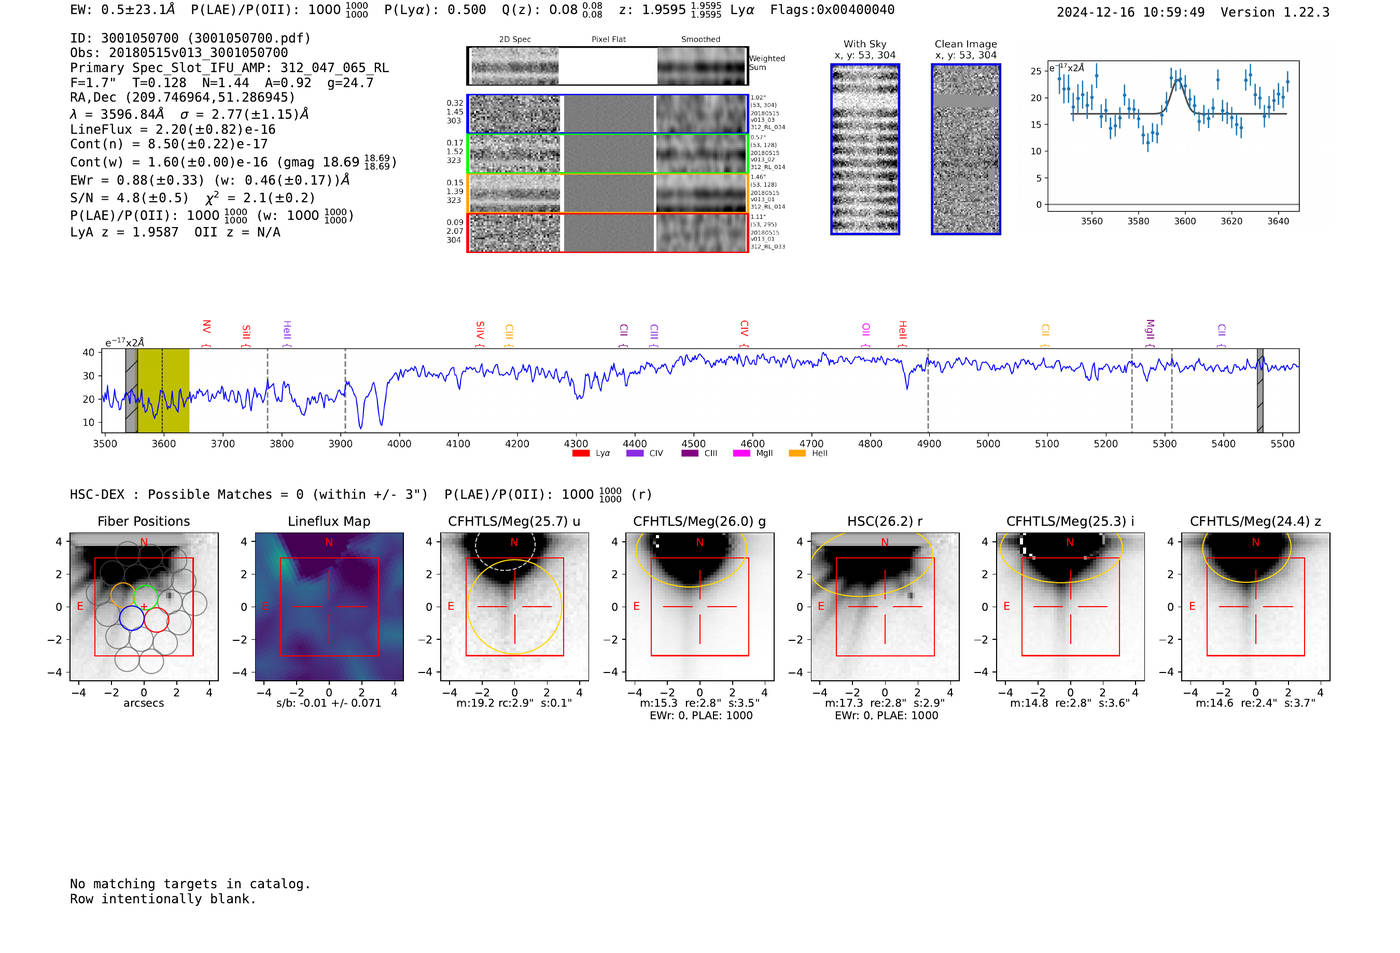Select the red-bordered fiber 2D spectrum row
The image size is (1400, 953).
[607, 232]
